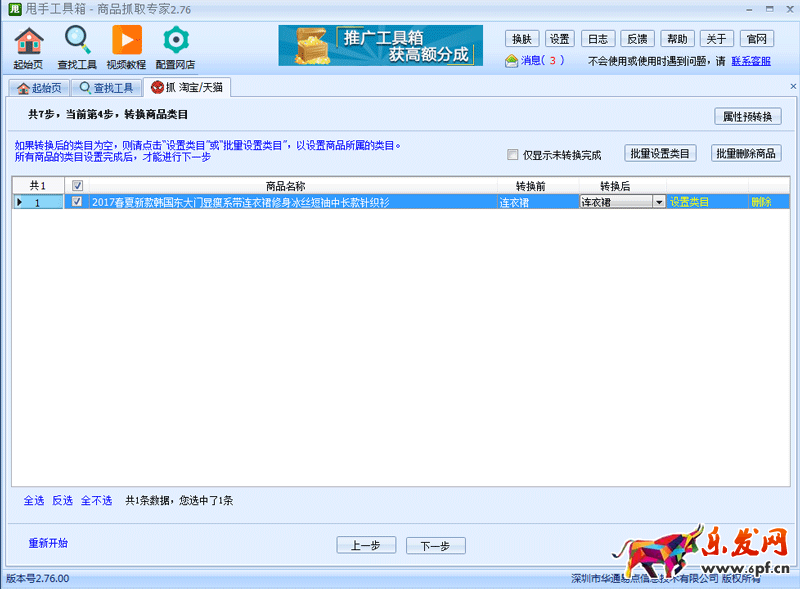Open 查找工具 magnifier icon
This screenshot has height=589, width=800.
77,41
